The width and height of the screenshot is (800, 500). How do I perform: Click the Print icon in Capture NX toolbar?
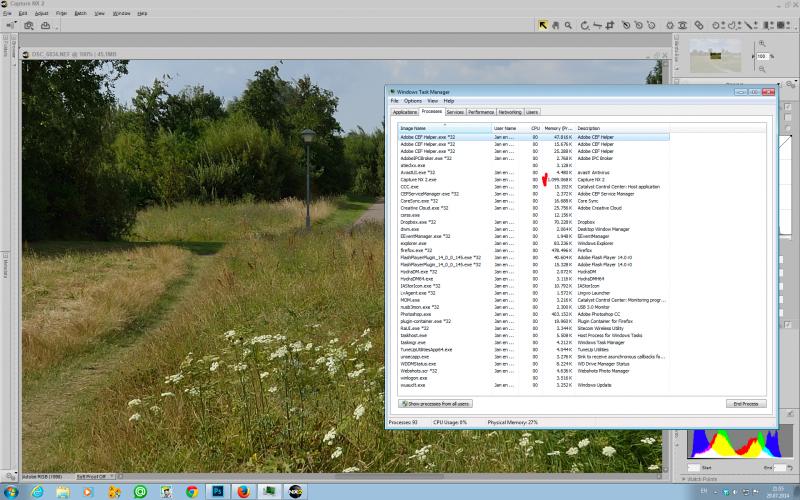[x=29, y=25]
